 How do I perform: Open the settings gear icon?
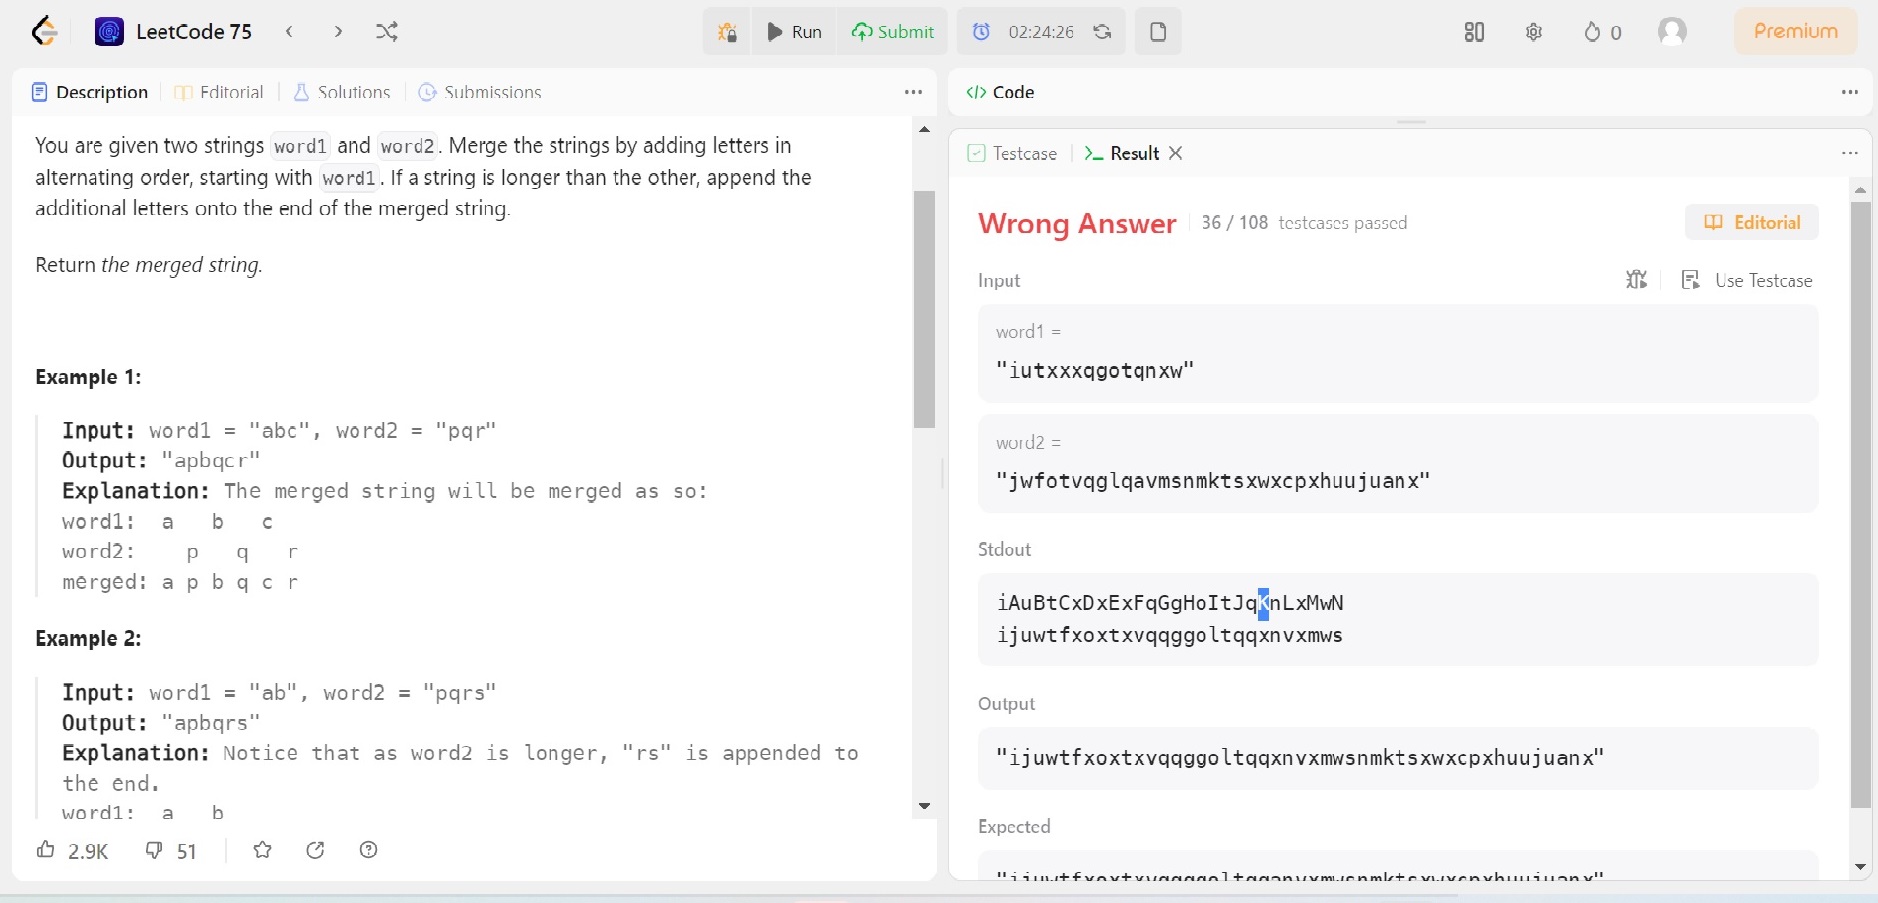click(x=1534, y=32)
